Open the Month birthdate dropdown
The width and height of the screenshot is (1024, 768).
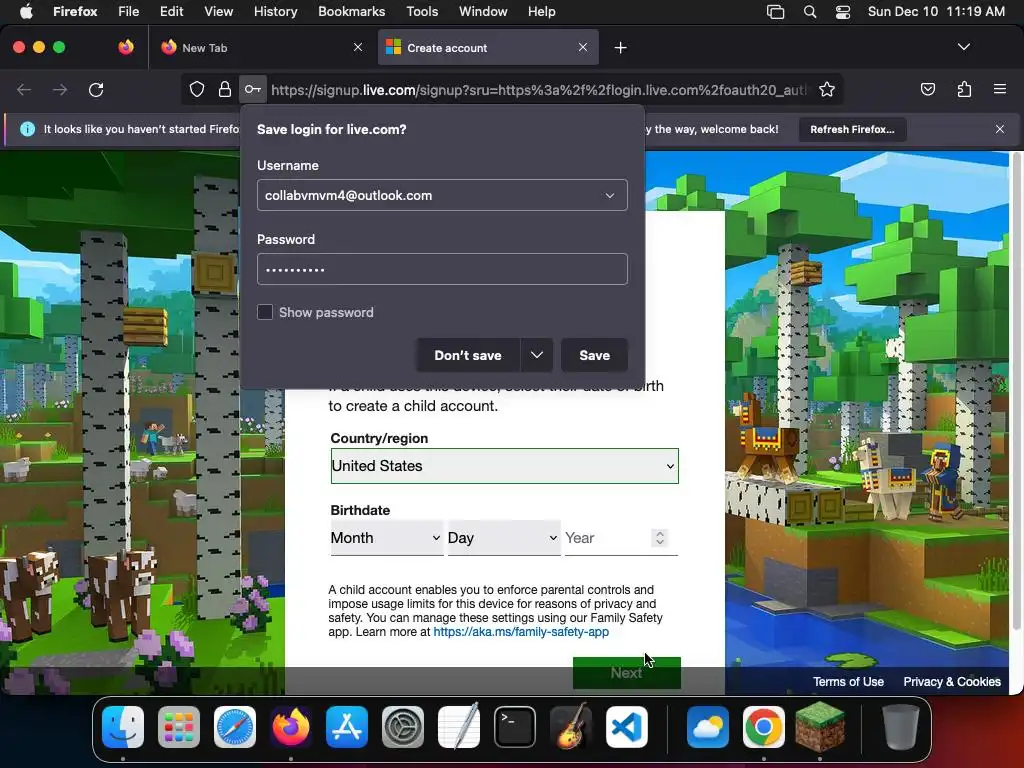pos(387,537)
